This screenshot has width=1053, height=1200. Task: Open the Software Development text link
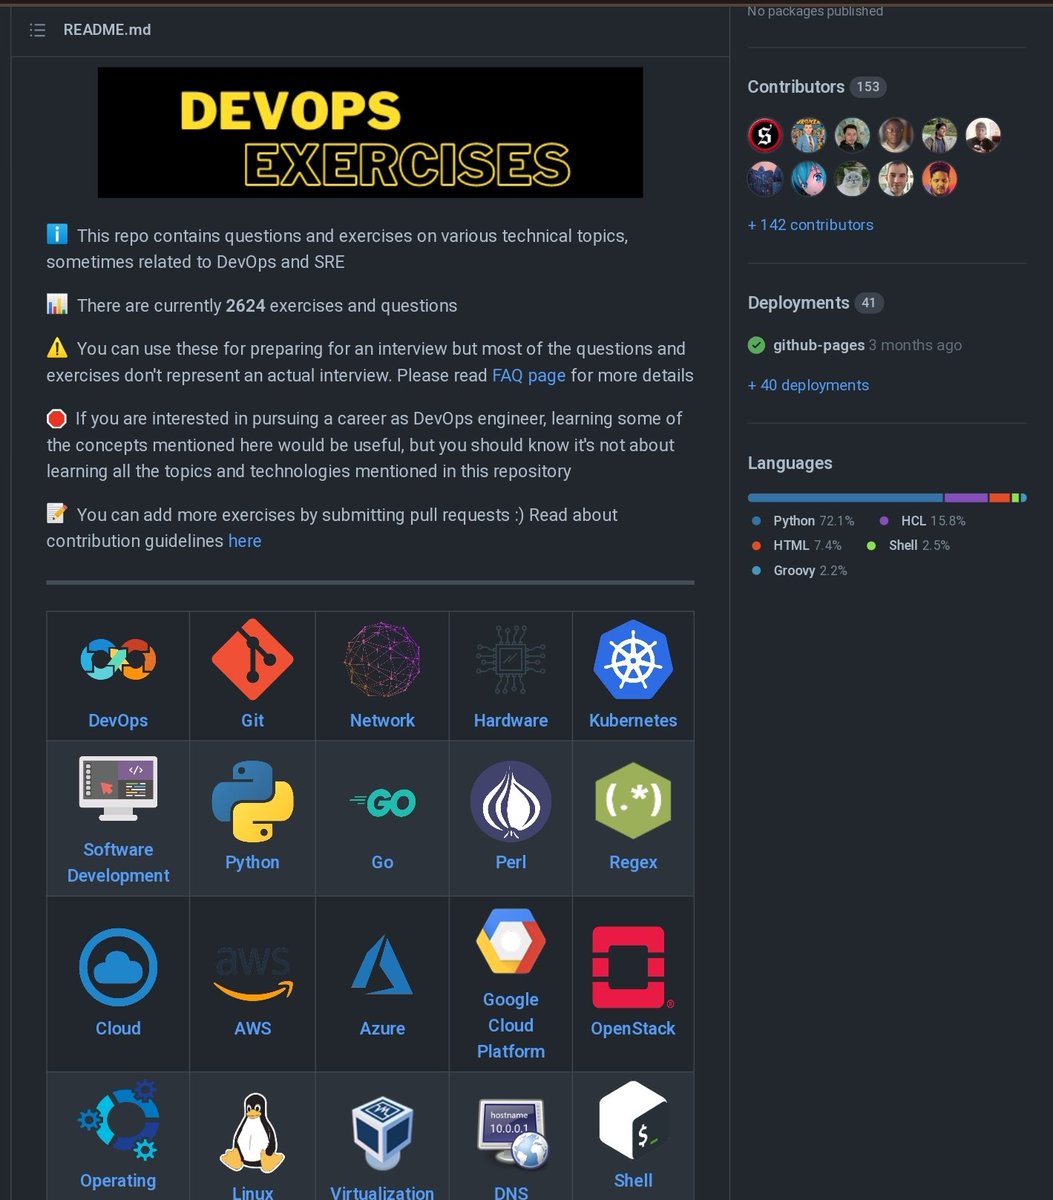pyautogui.click(x=118, y=862)
